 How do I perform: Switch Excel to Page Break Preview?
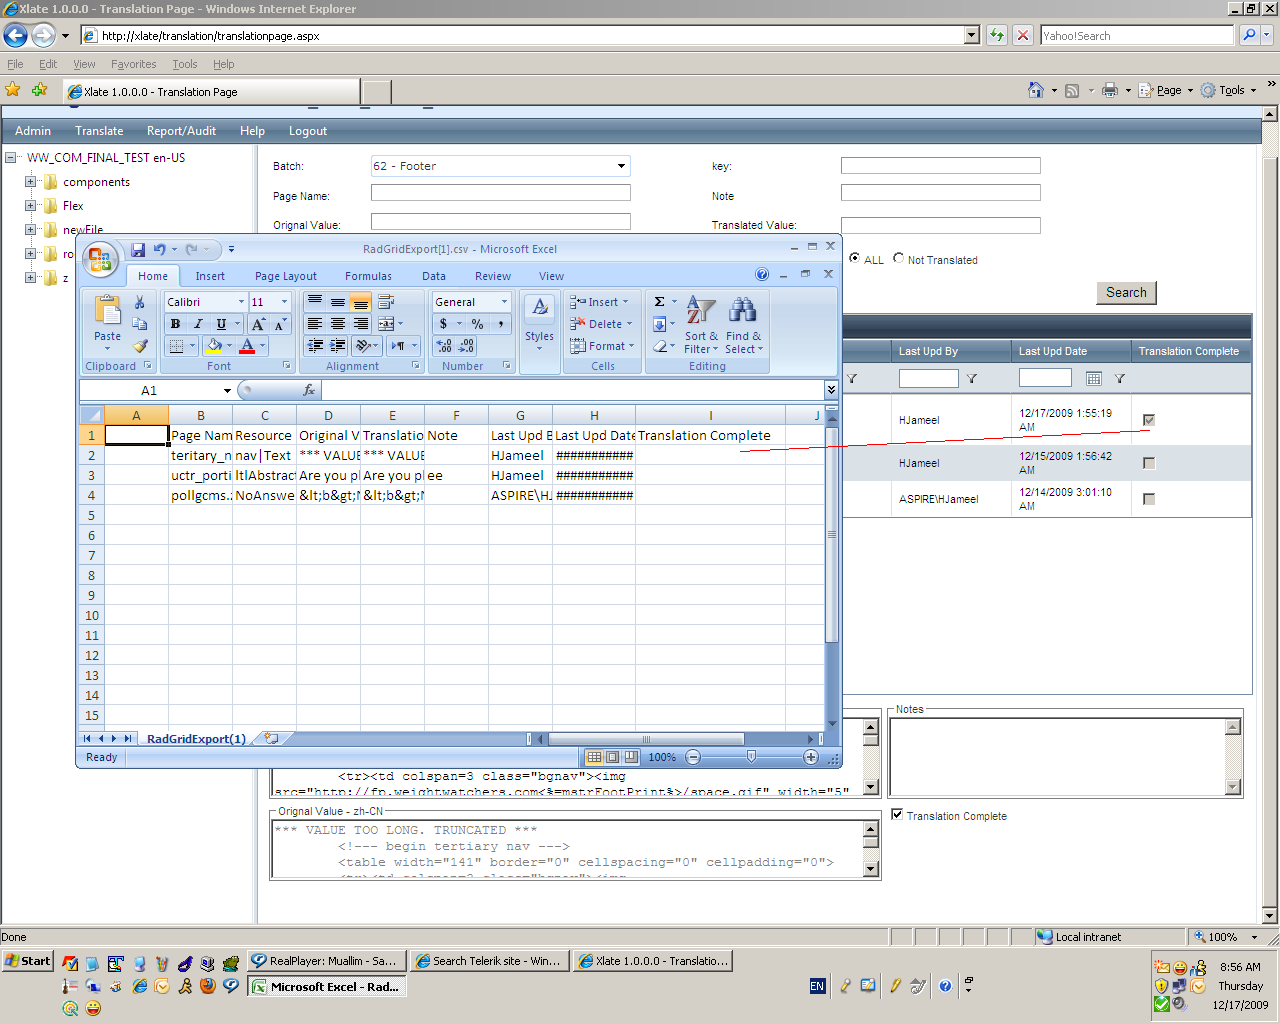coord(632,757)
